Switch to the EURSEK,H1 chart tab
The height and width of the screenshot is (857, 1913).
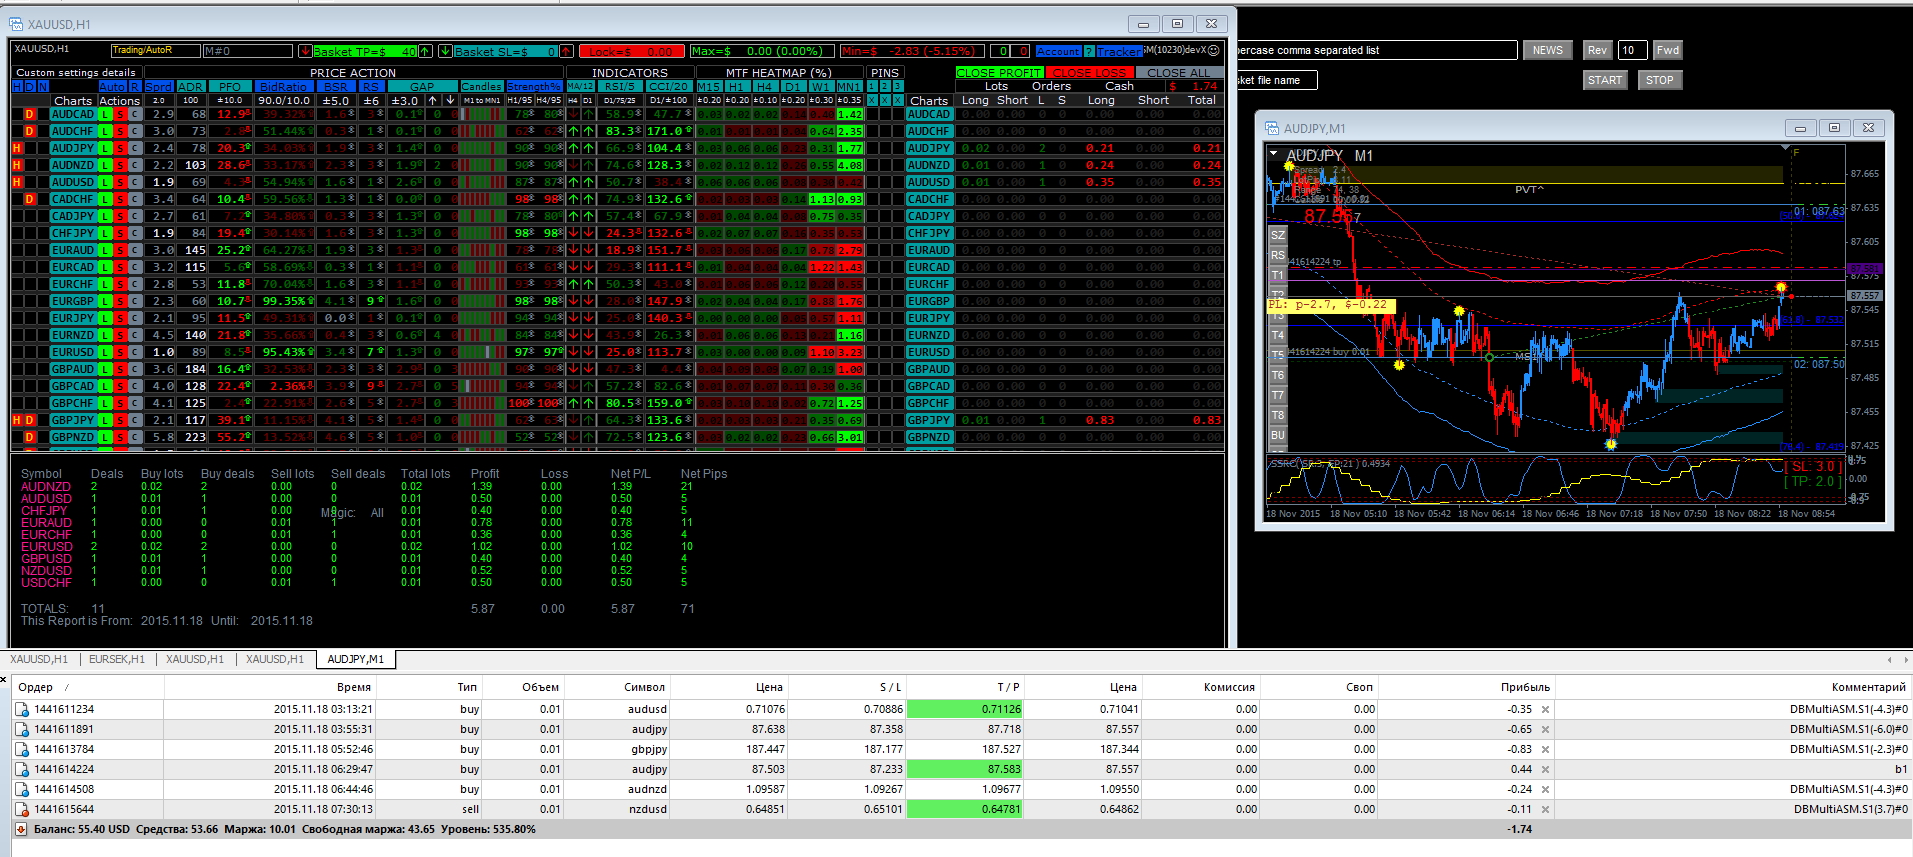[x=117, y=660]
